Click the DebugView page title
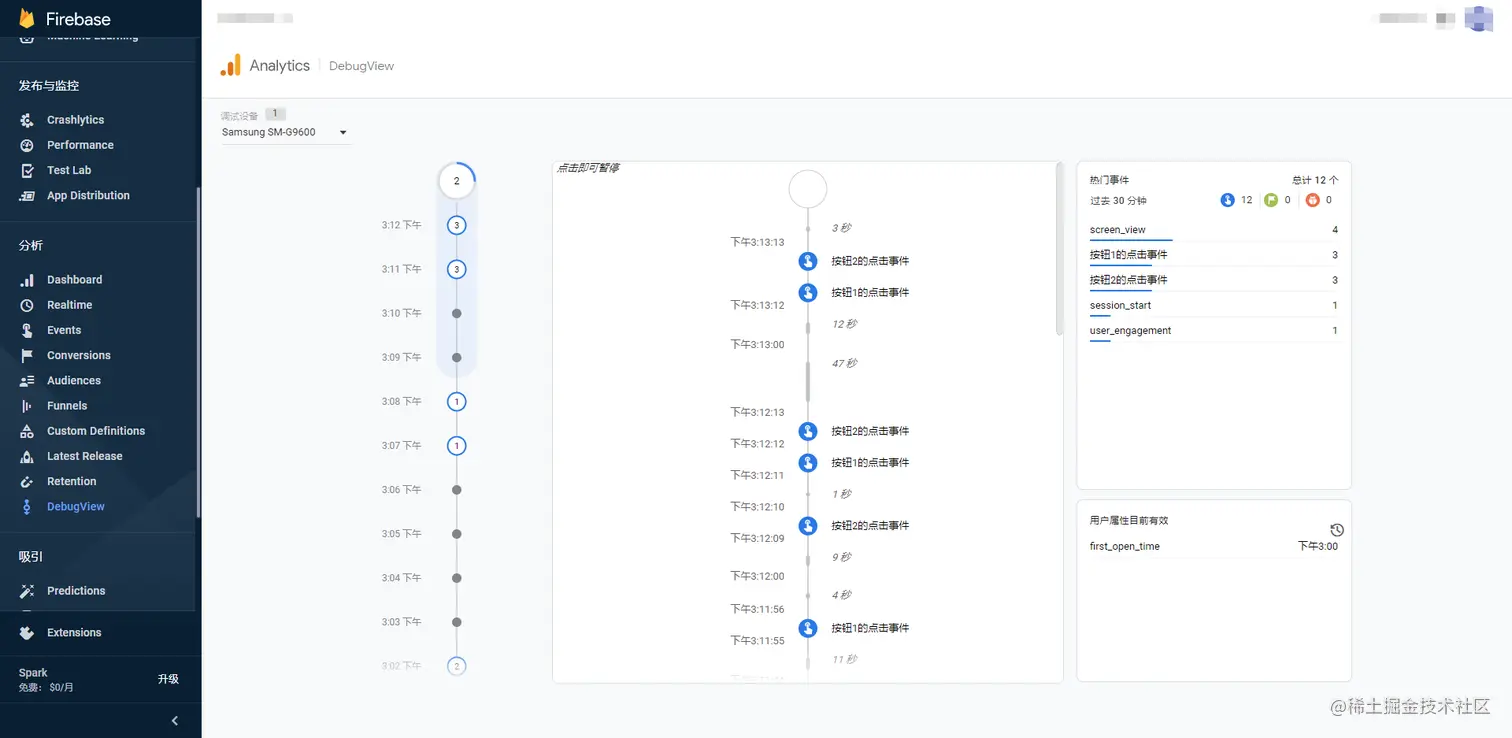Viewport: 1512px width, 738px height. pyautogui.click(x=362, y=66)
